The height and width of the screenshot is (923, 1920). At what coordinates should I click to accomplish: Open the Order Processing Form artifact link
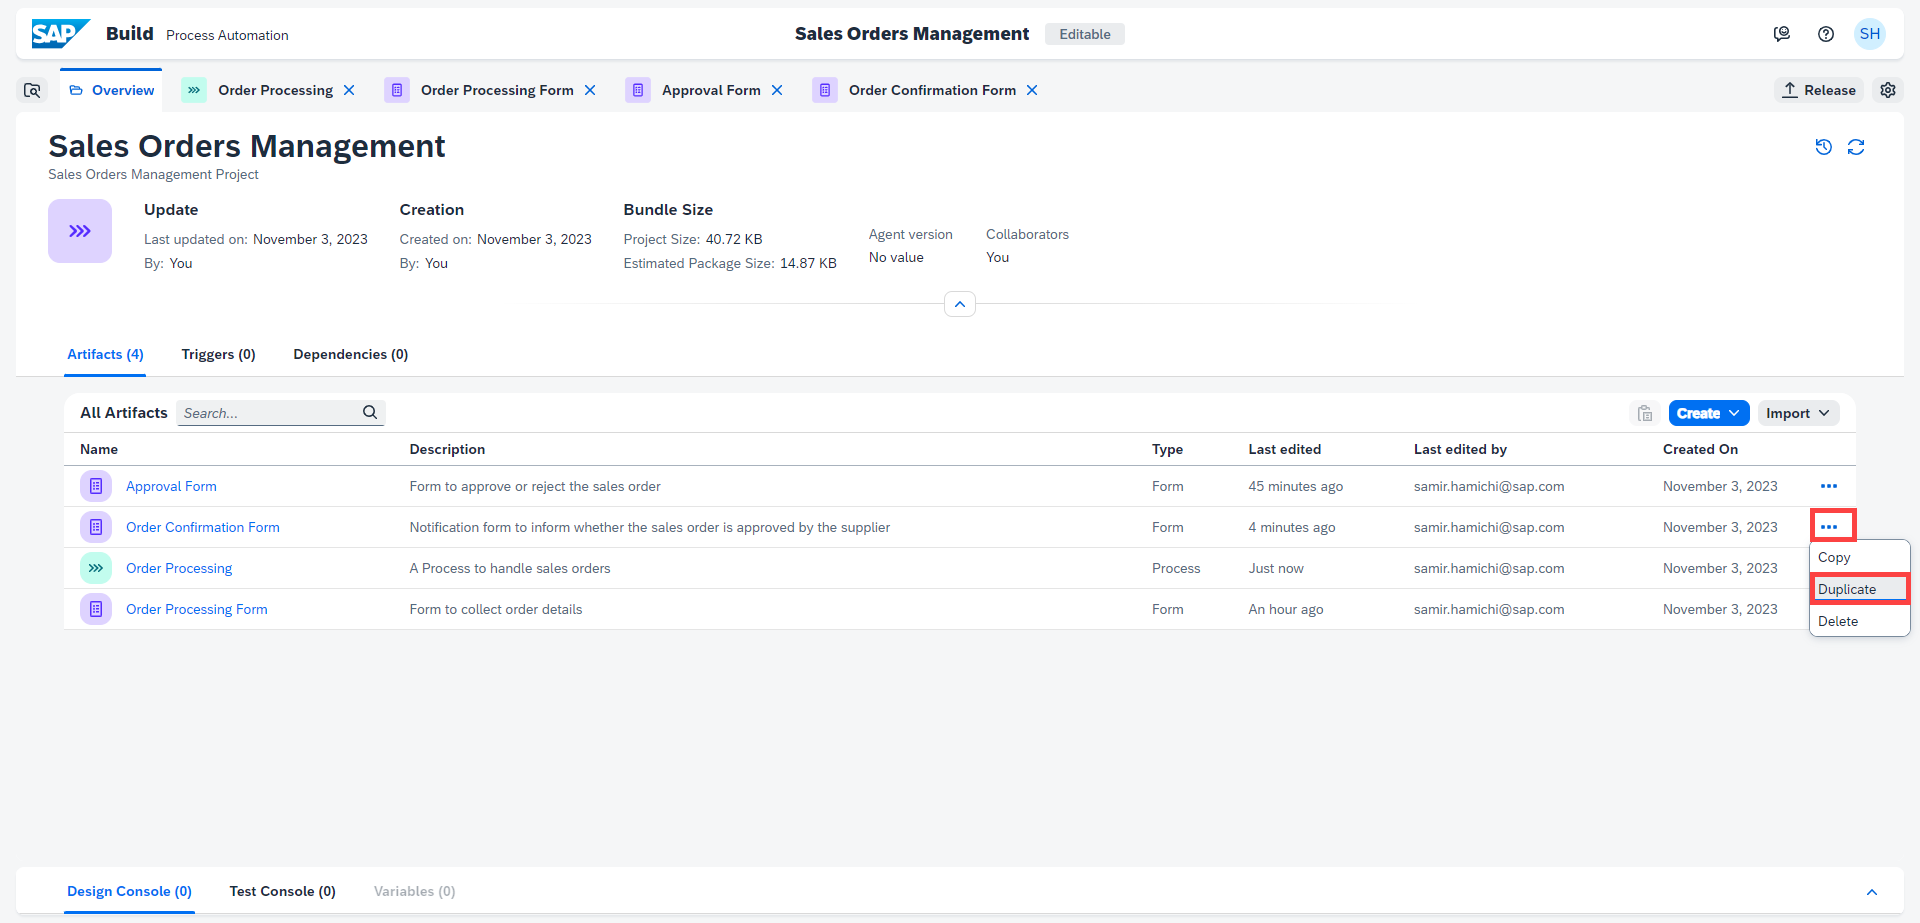[197, 609]
